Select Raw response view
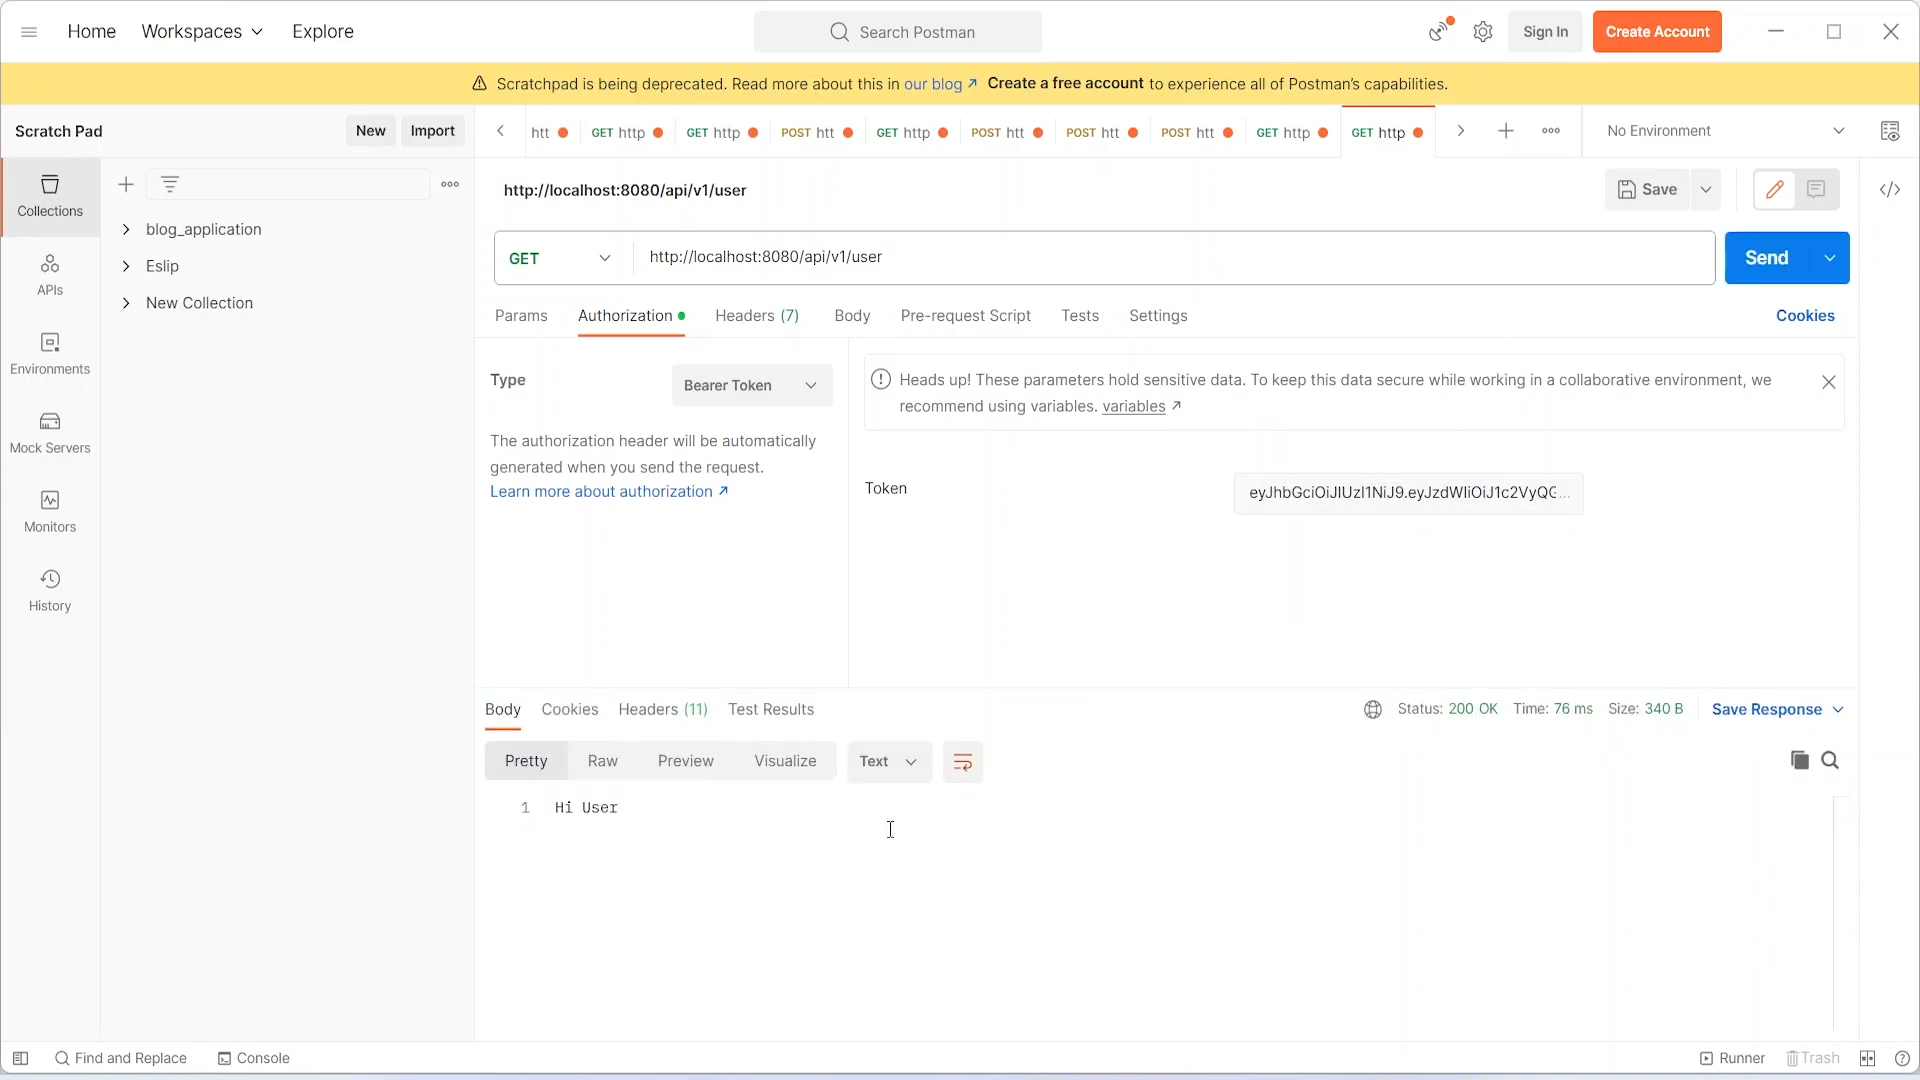 [x=603, y=761]
